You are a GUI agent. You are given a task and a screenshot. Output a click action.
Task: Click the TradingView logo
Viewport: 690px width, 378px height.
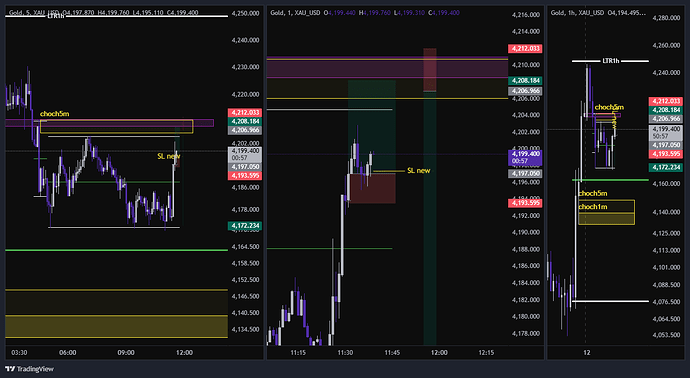29,369
